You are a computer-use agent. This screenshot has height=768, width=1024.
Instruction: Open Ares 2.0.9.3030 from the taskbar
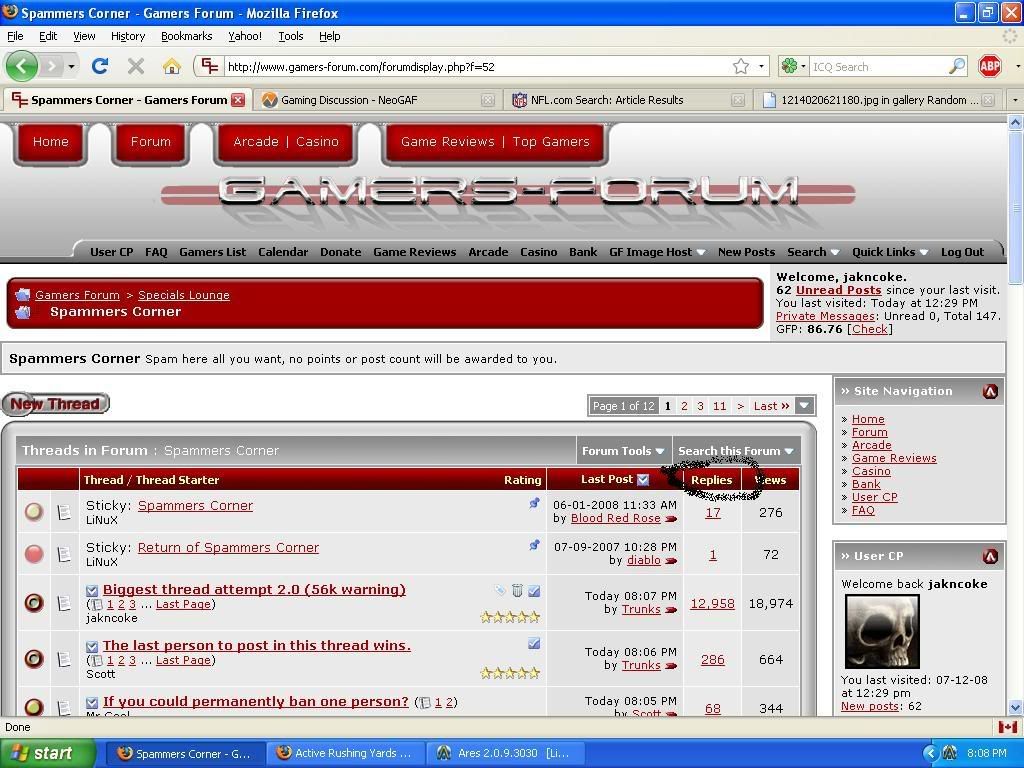[x=505, y=753]
